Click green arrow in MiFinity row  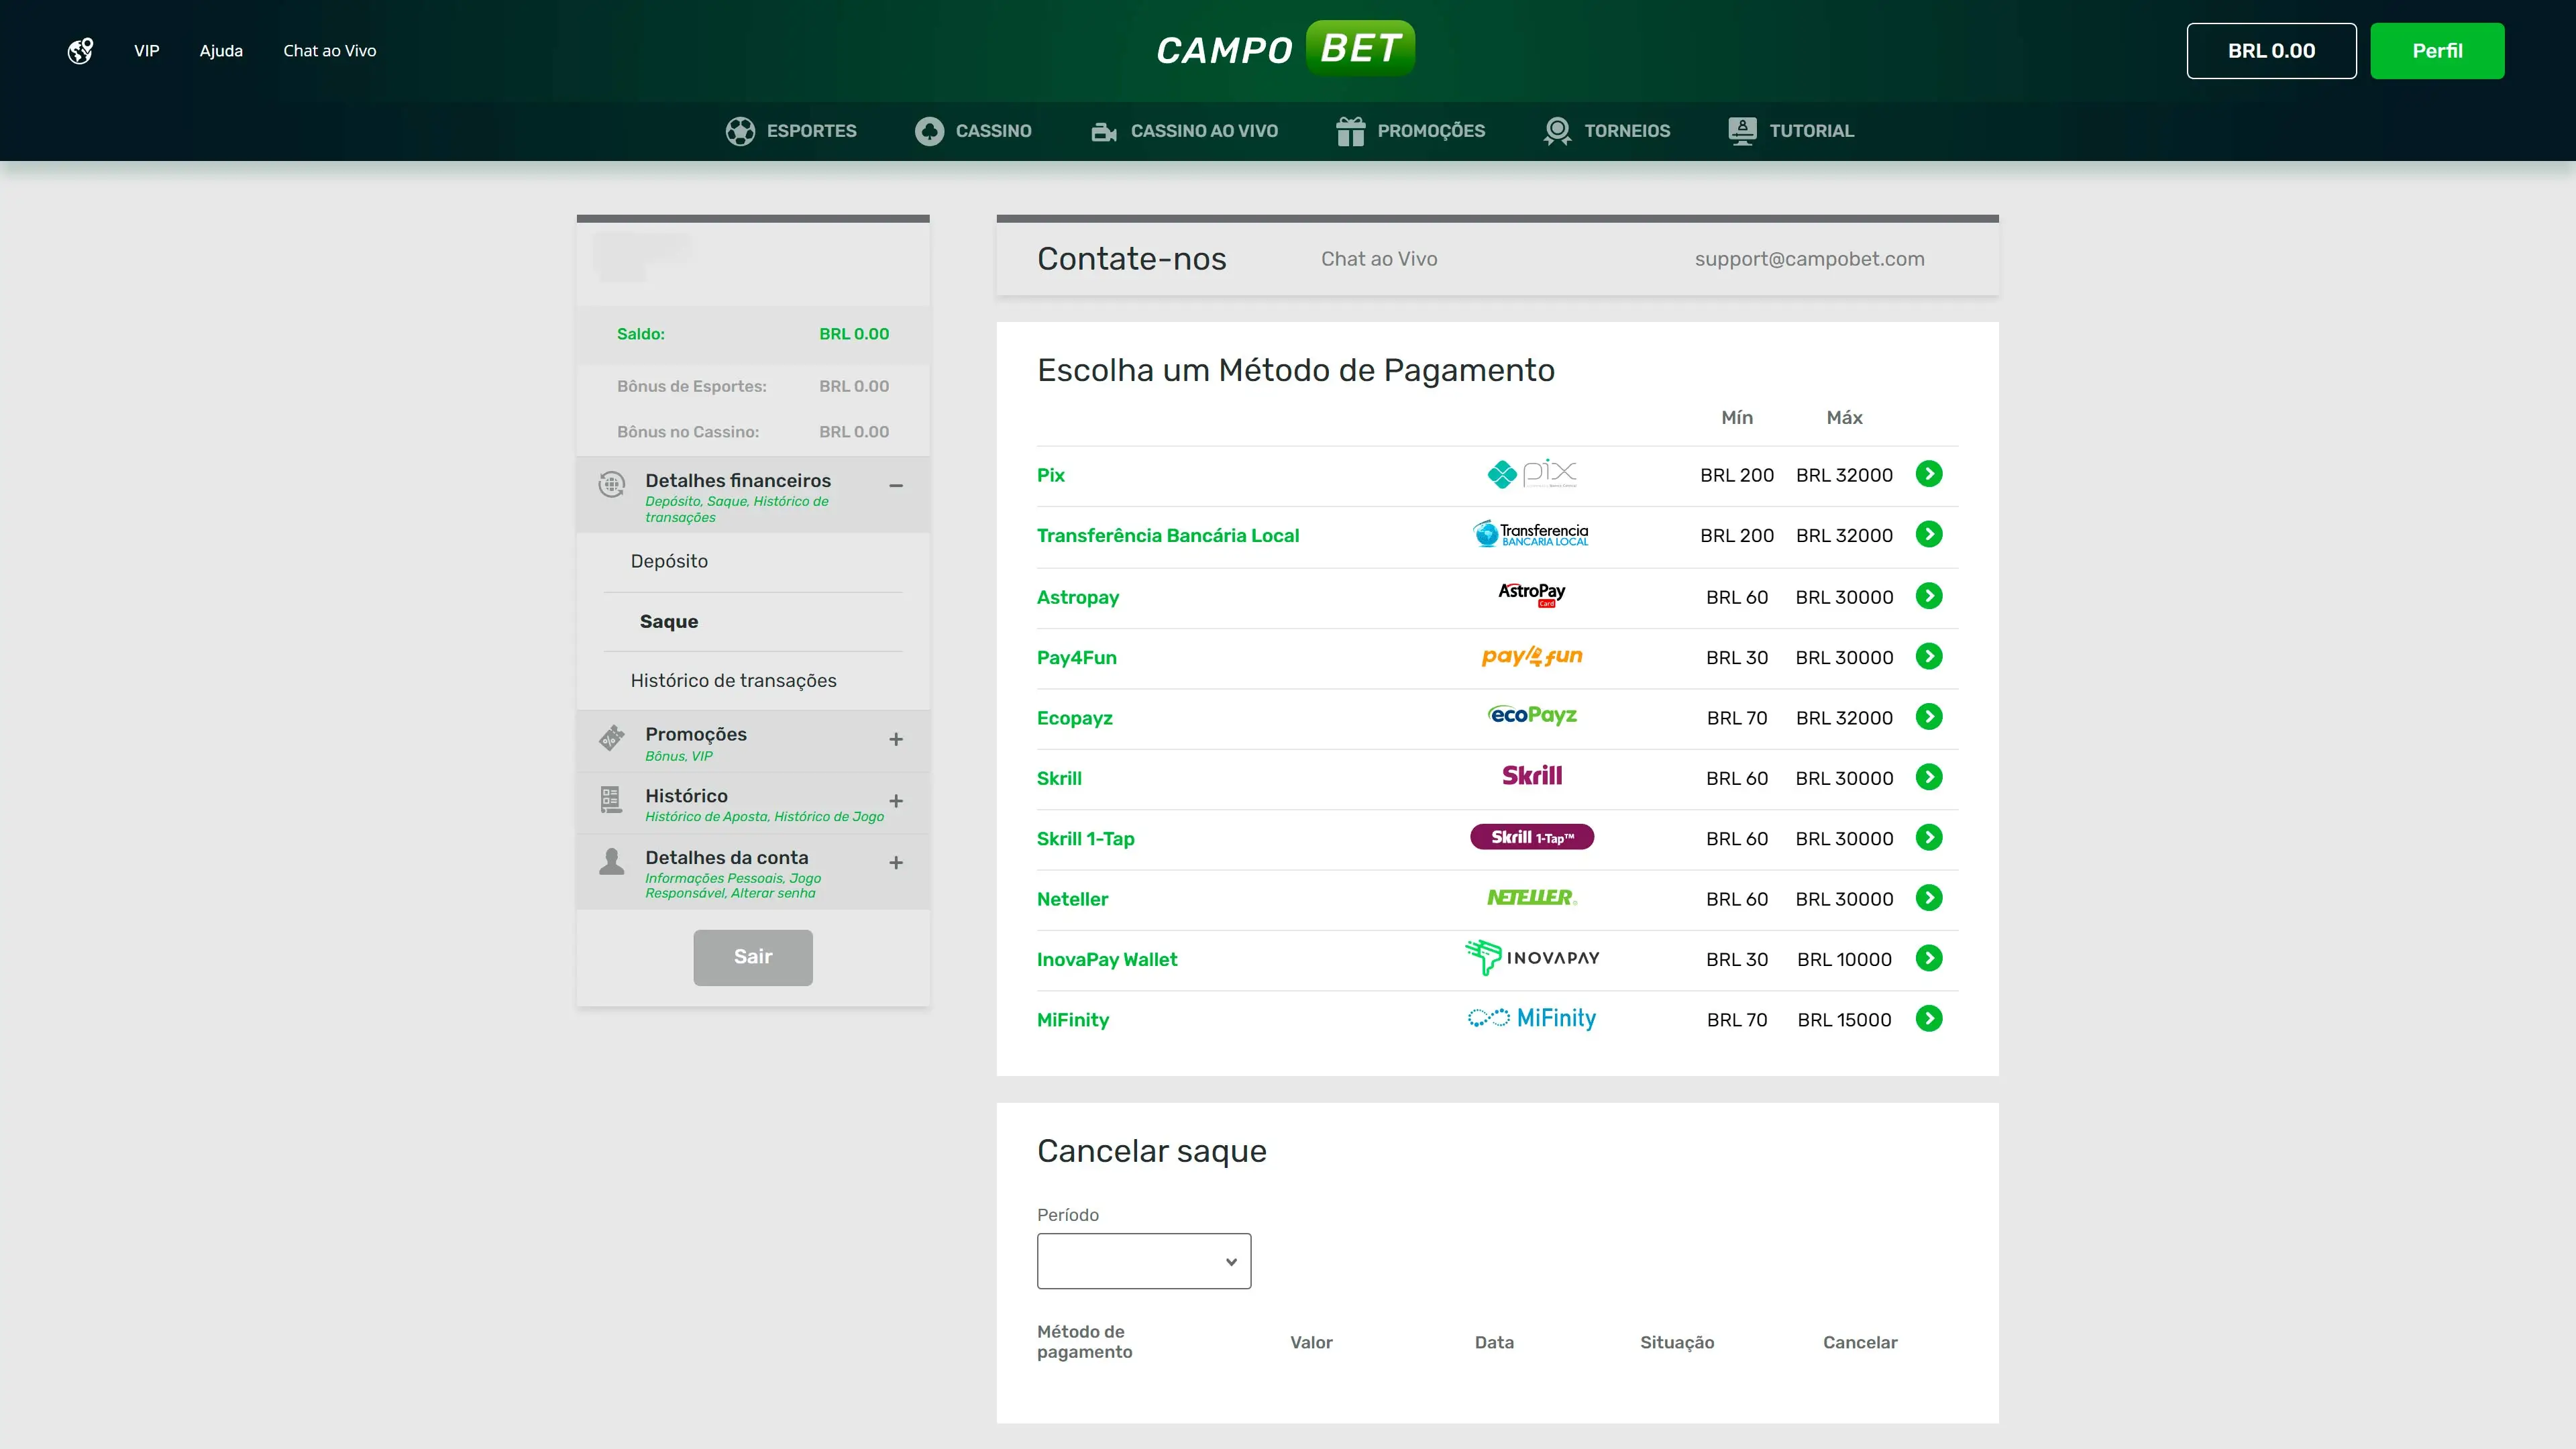pyautogui.click(x=1929, y=1018)
